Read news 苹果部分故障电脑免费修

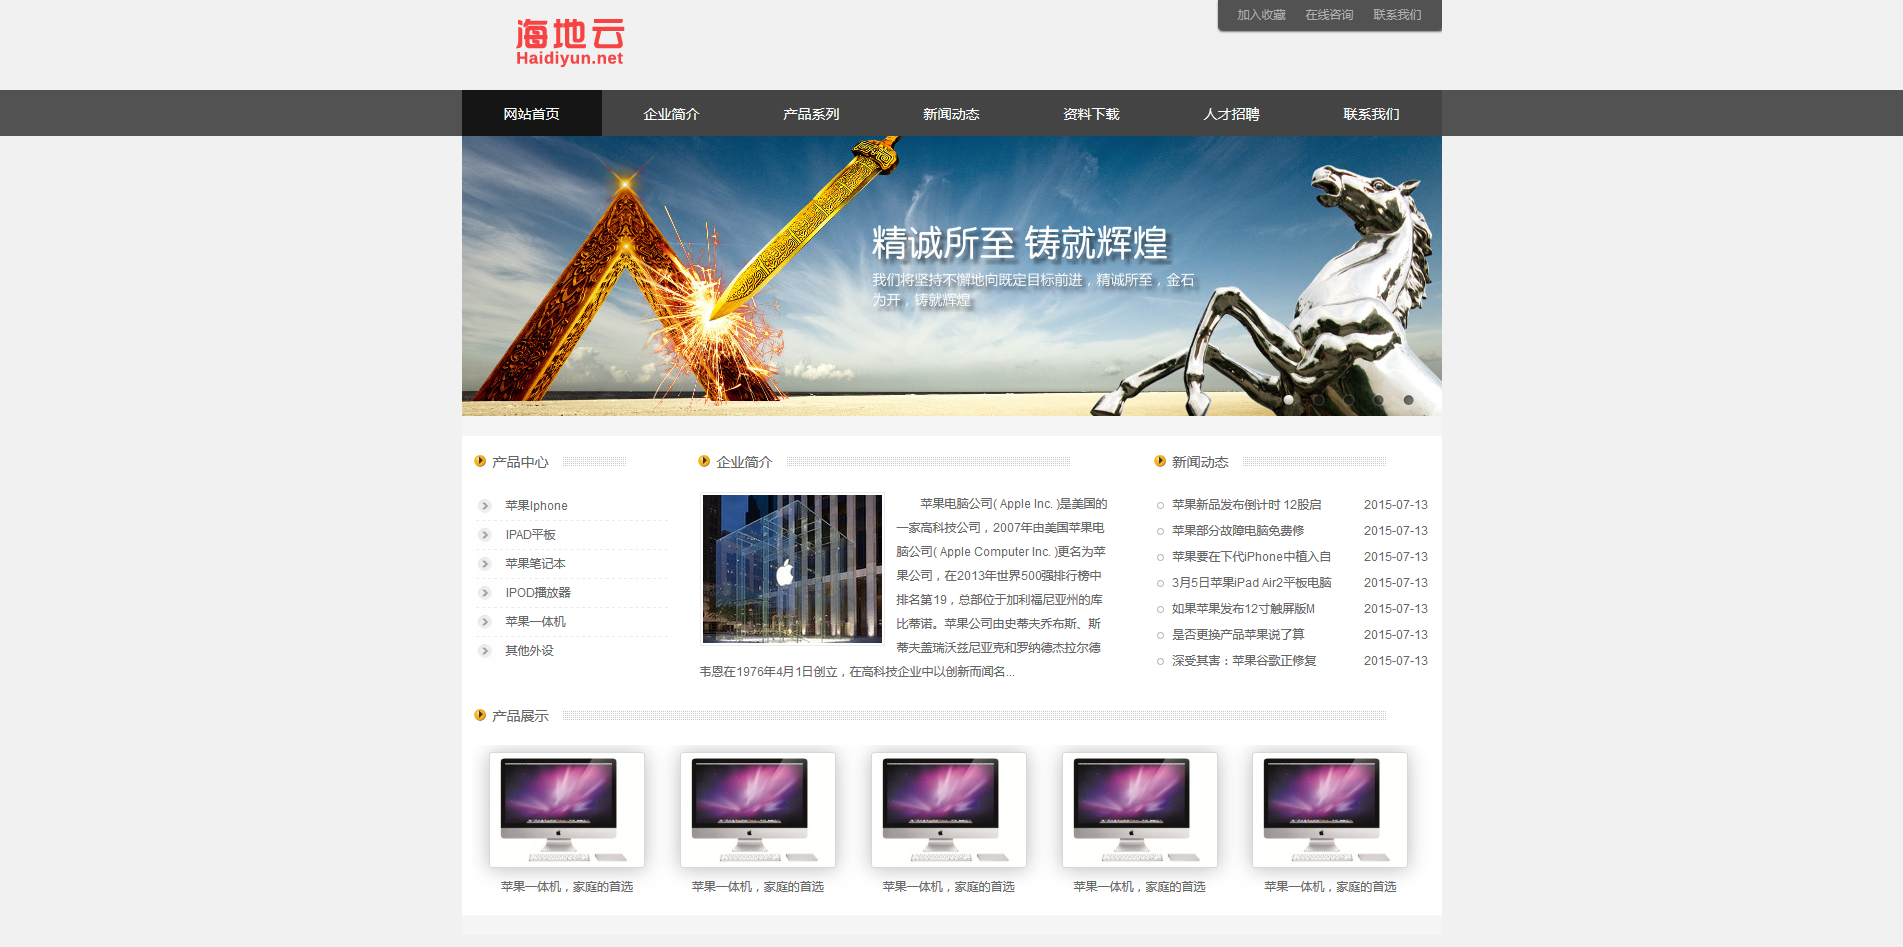click(x=1238, y=531)
